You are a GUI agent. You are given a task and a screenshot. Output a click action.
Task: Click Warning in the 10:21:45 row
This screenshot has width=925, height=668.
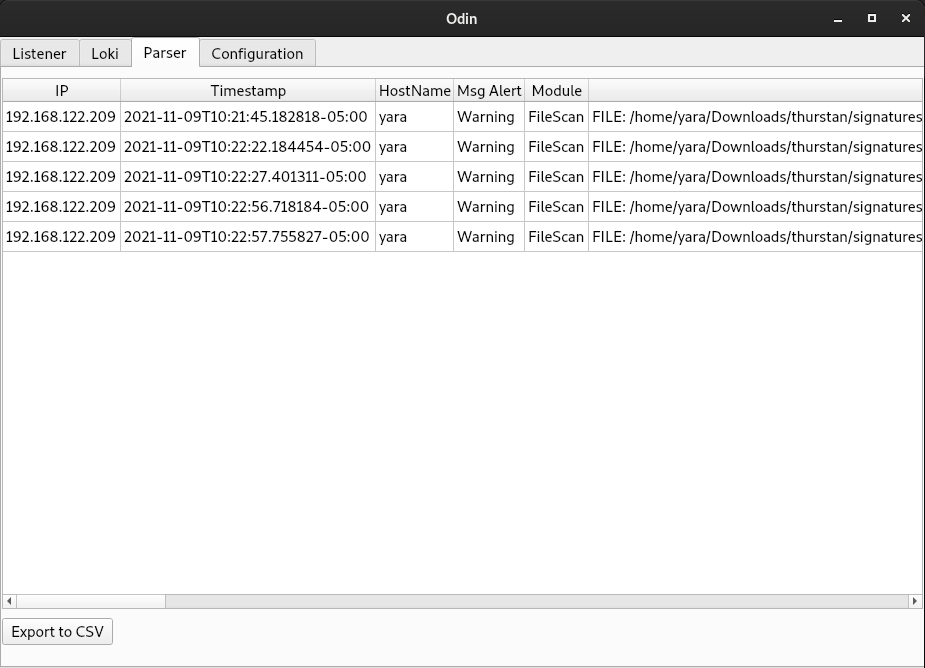coord(489,117)
